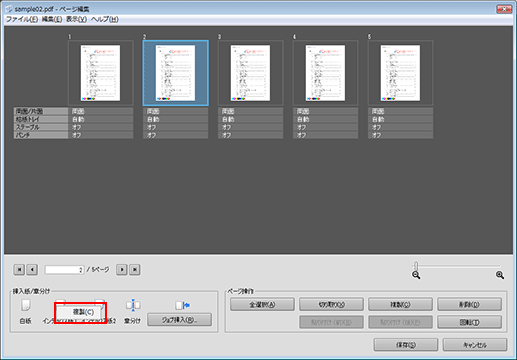
Task: Jump to the last page with navigation button
Action: point(135,269)
